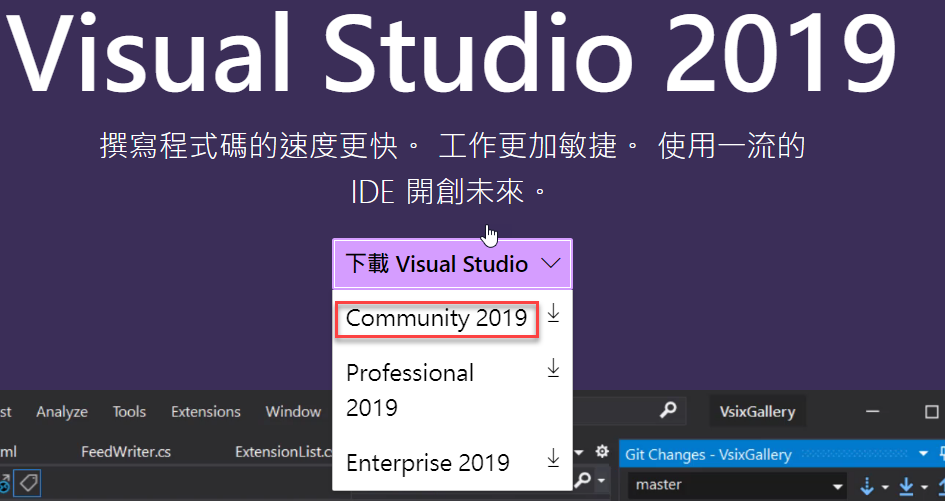This screenshot has height=501, width=945.
Task: Open the Window menu in the IDE
Action: (293, 412)
